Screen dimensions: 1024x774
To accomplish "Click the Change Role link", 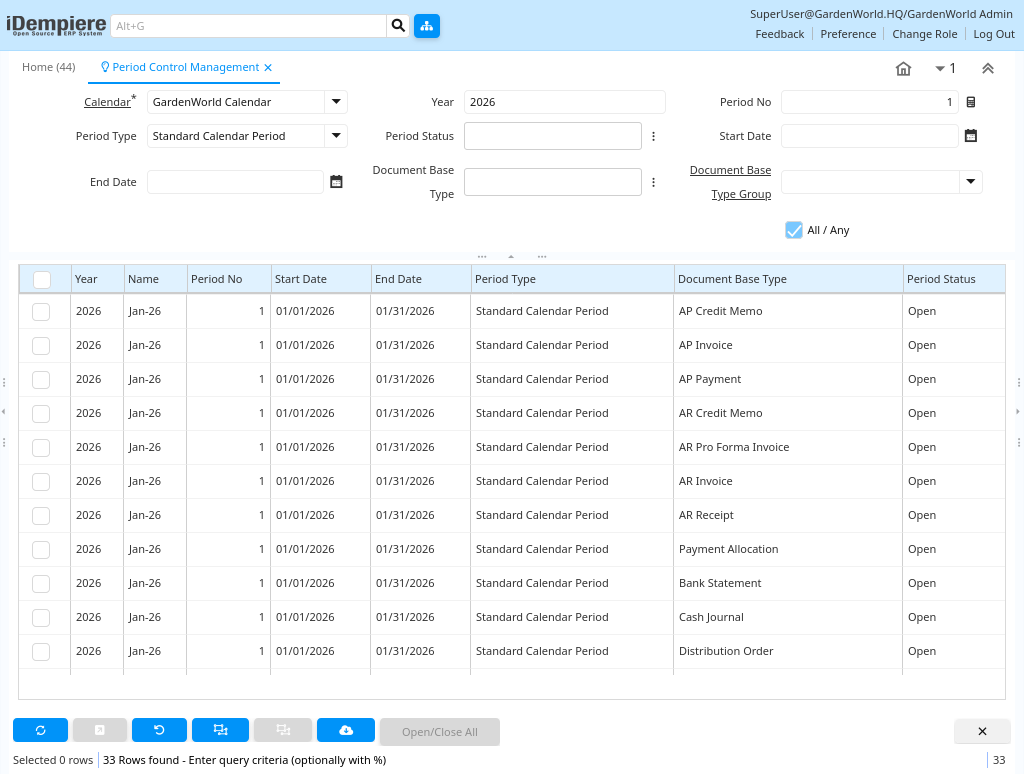I will point(924,34).
